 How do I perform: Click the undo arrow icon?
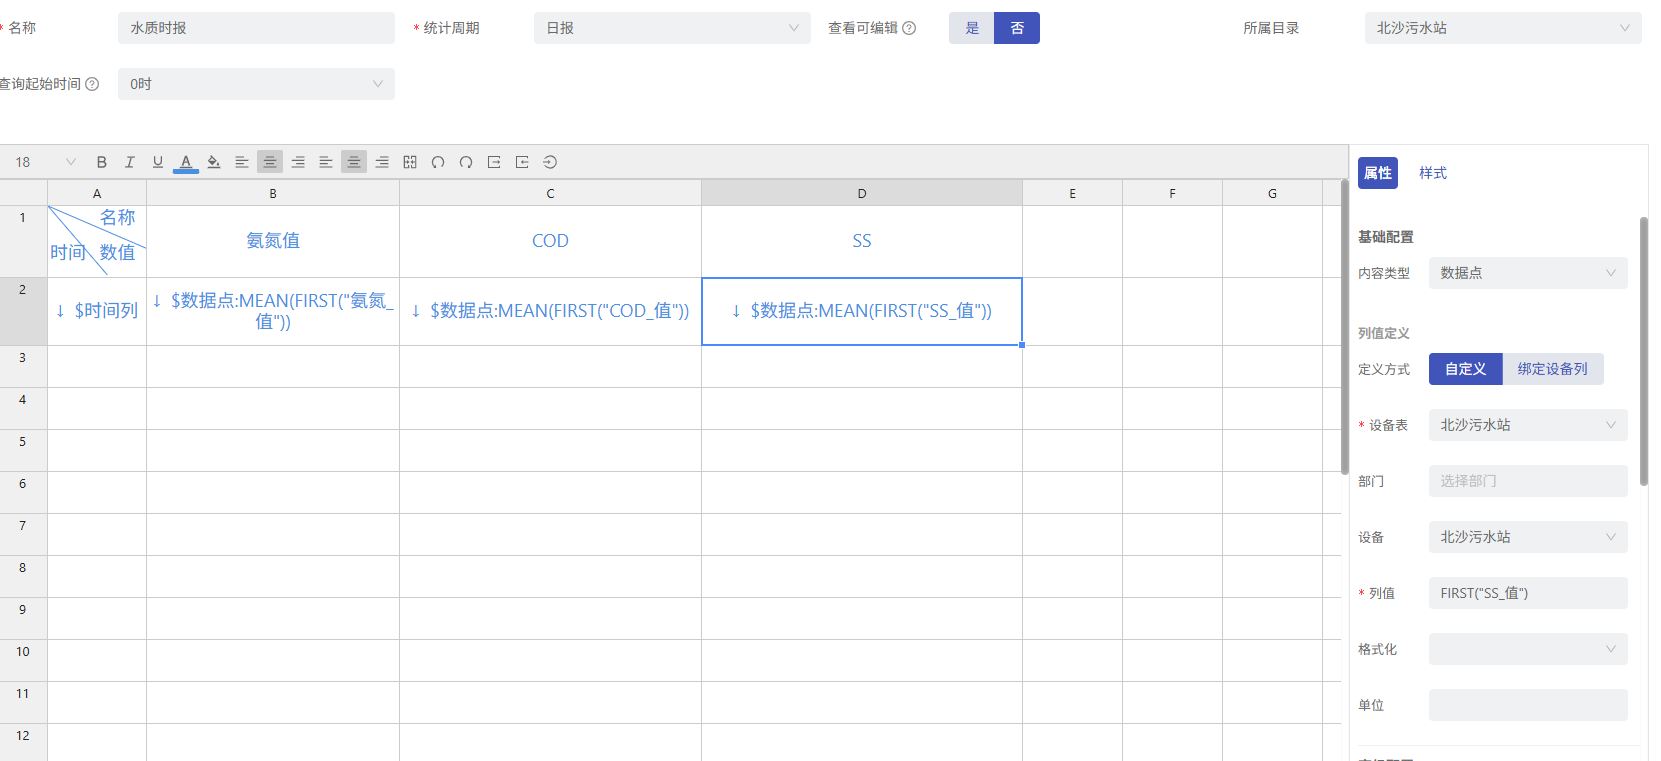click(x=437, y=162)
